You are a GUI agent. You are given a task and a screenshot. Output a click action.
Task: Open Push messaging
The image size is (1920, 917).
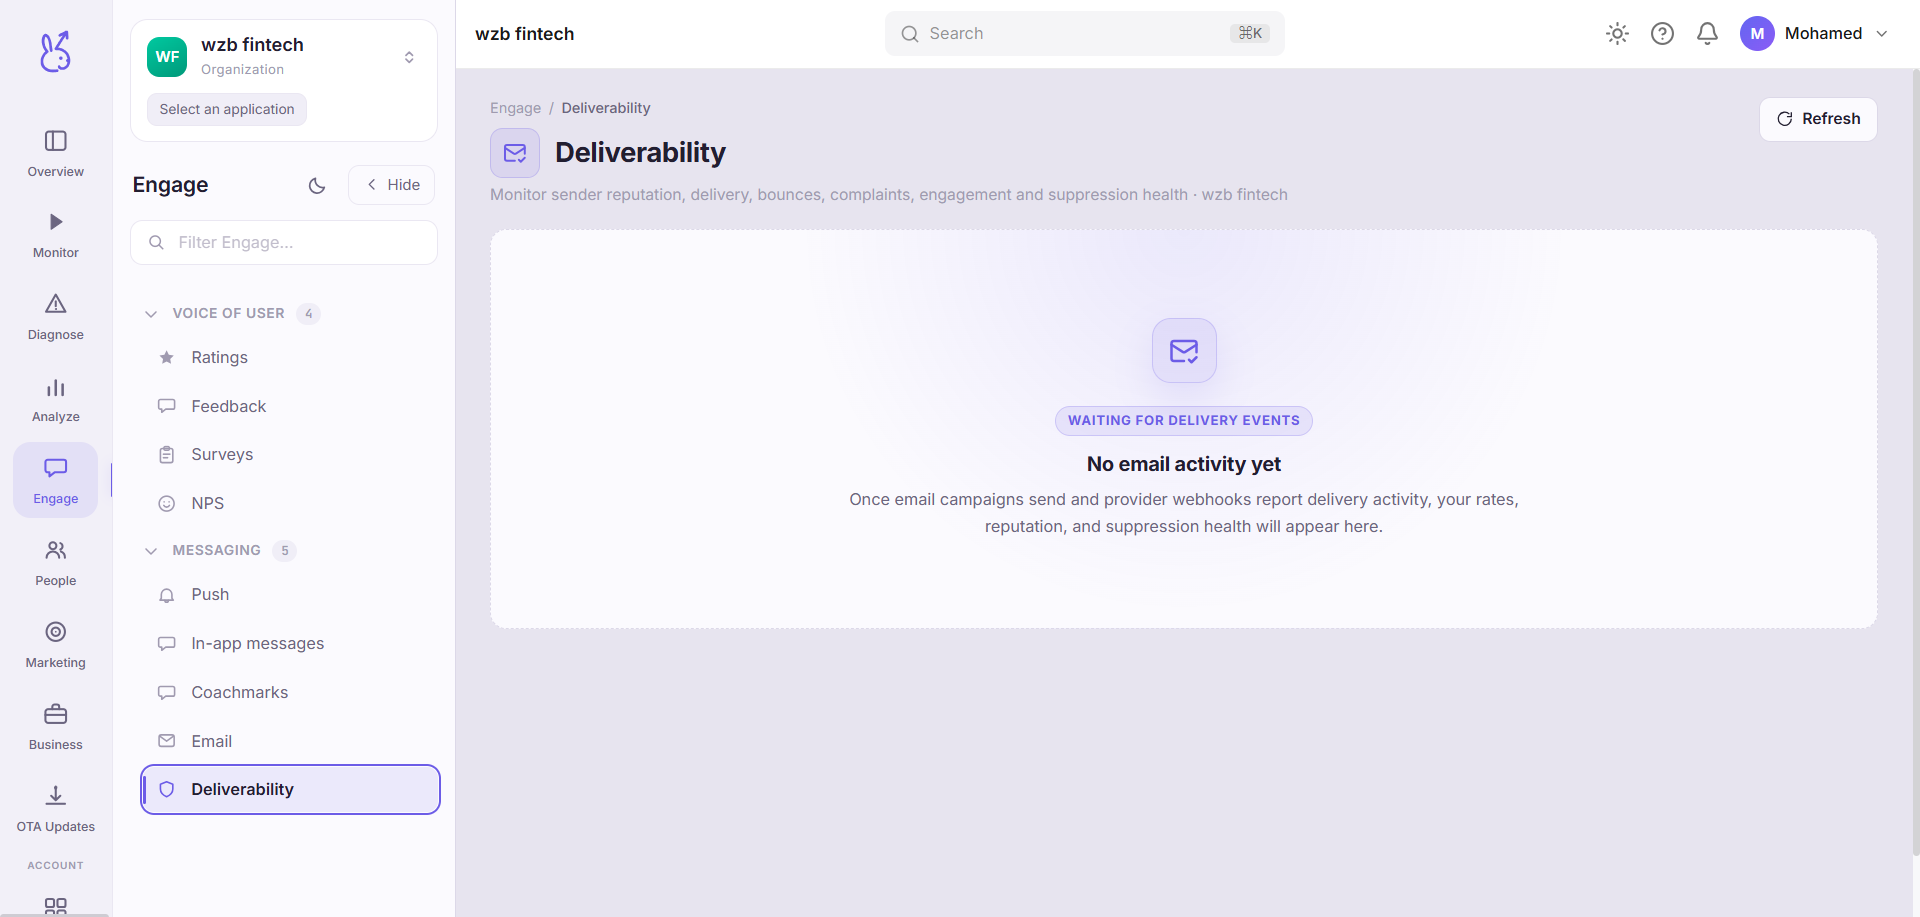click(290, 595)
